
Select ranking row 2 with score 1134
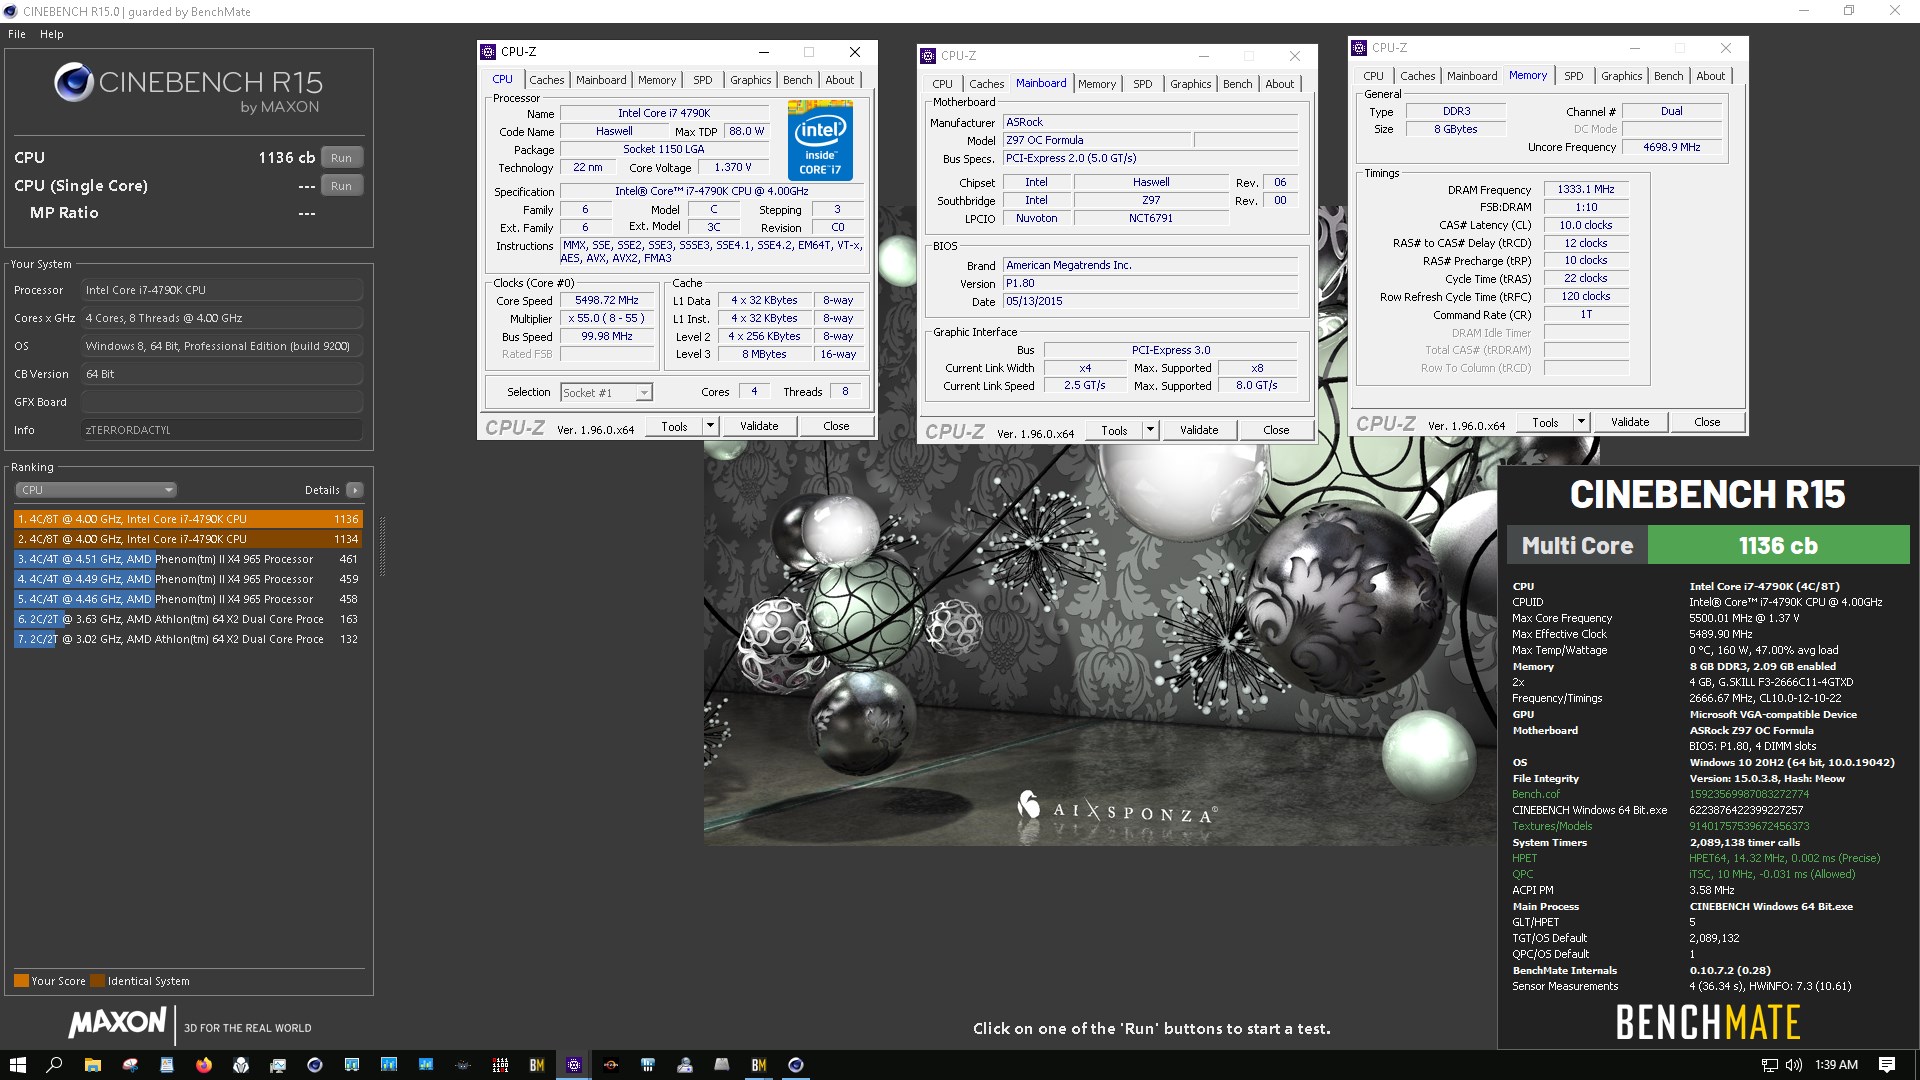[188, 539]
